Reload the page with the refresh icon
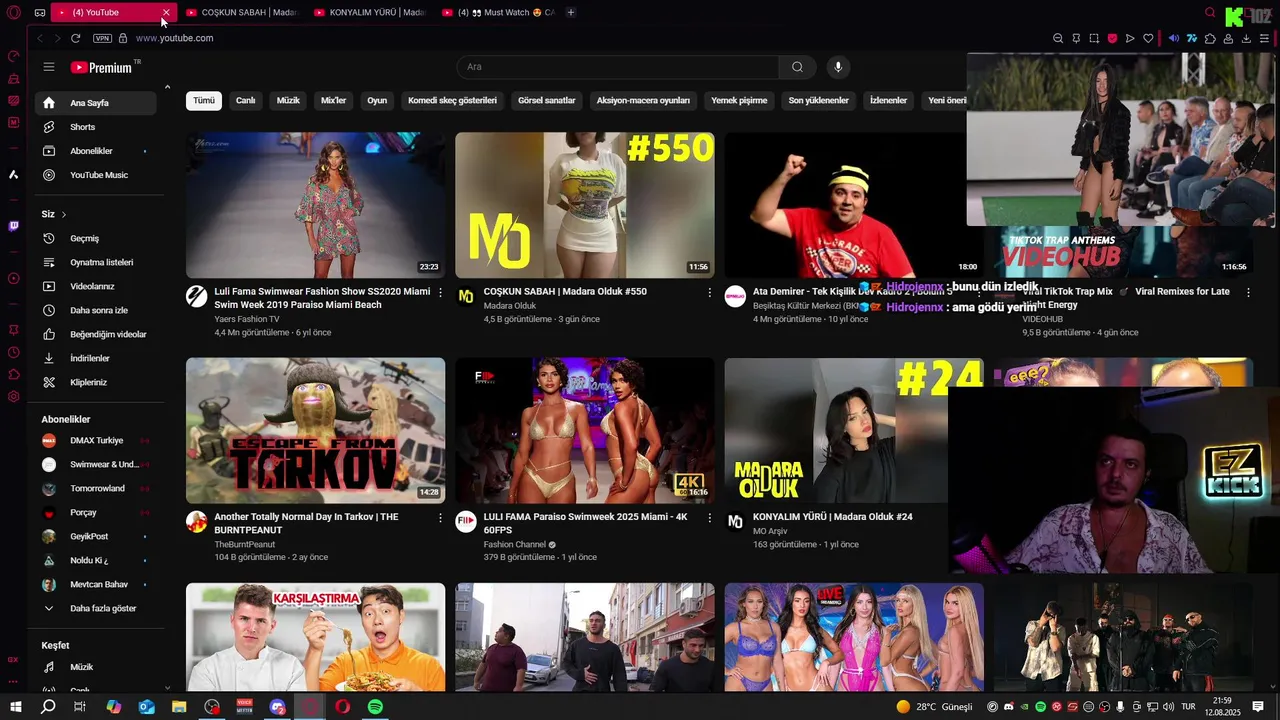 coord(75,38)
